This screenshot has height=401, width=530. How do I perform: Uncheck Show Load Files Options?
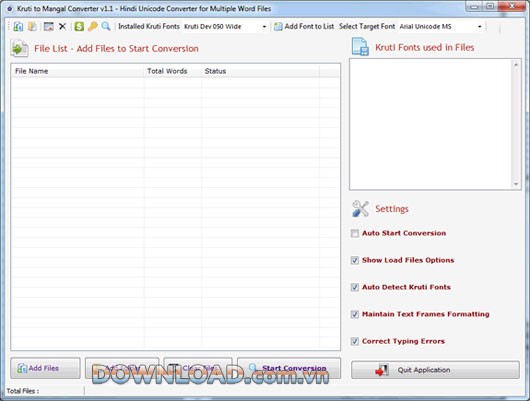355,260
